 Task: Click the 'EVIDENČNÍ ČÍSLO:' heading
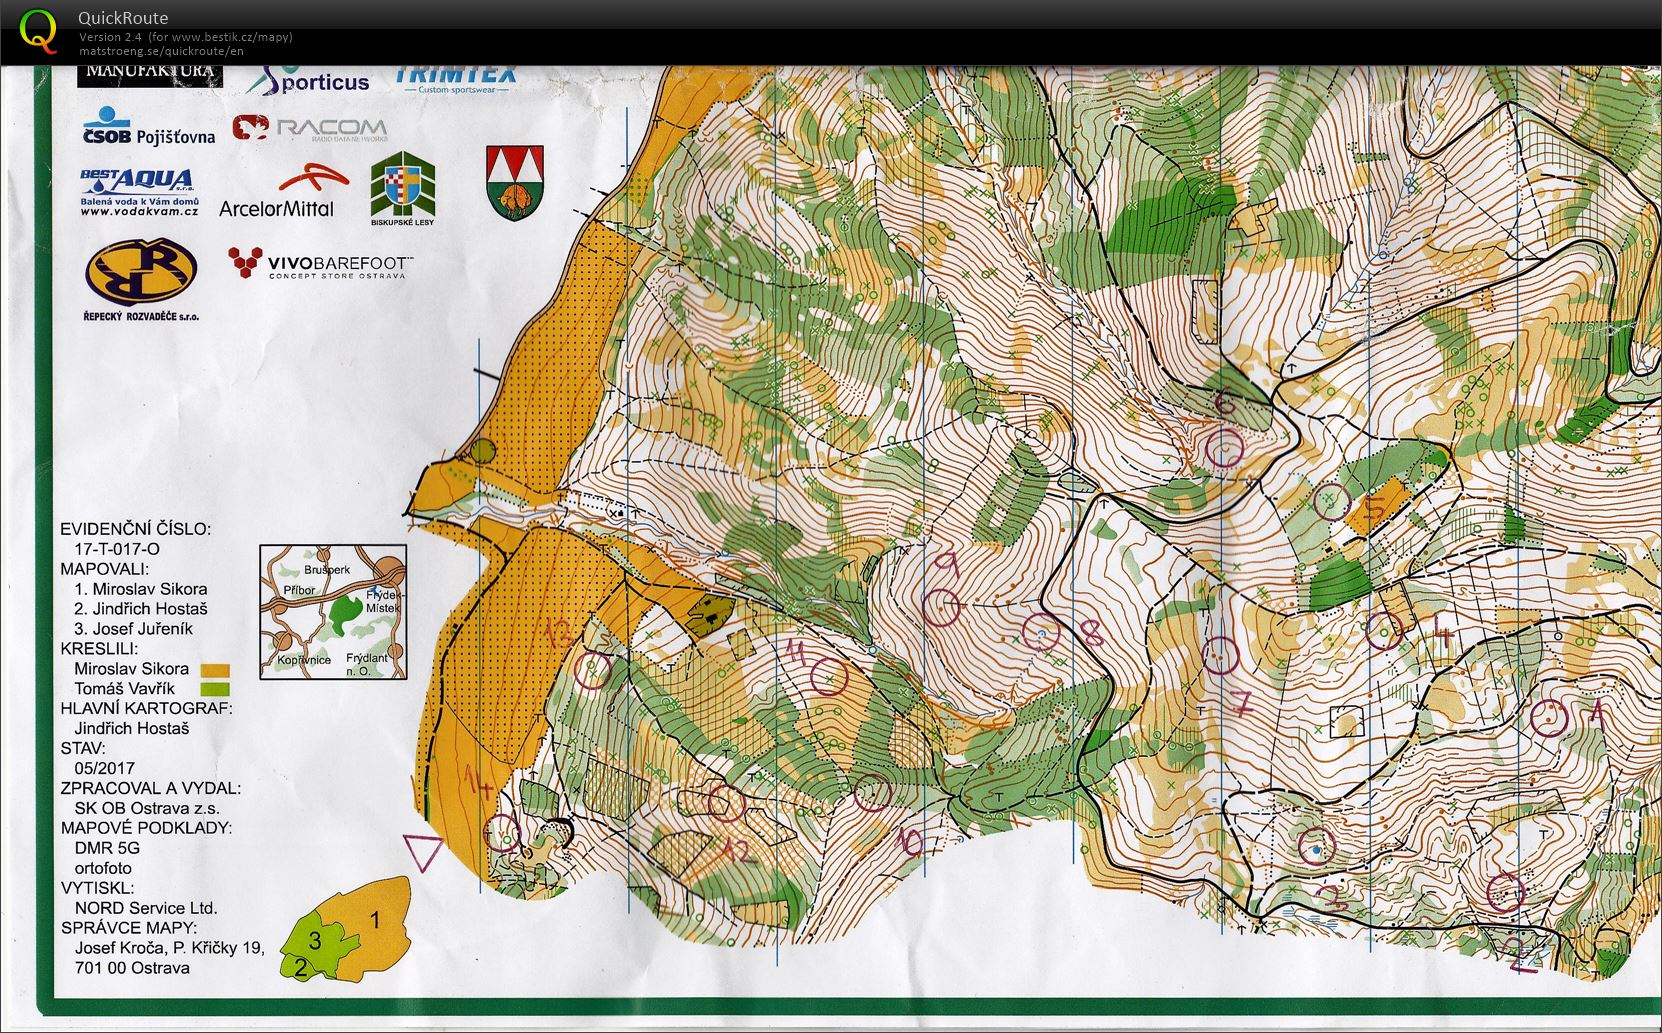pos(136,529)
